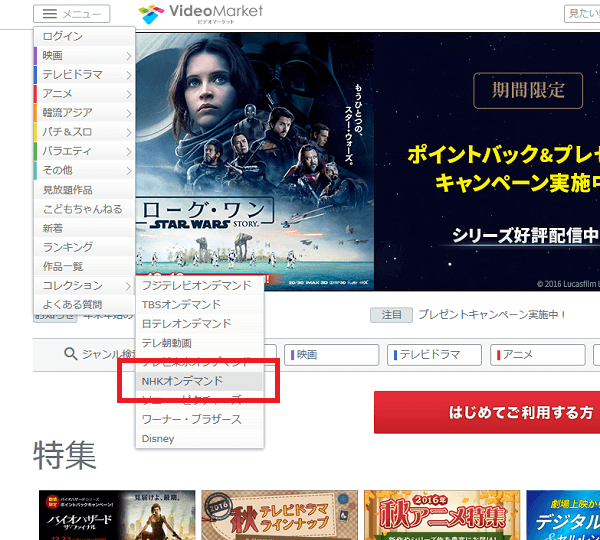Open the パチ&スロ menu category

[85, 132]
